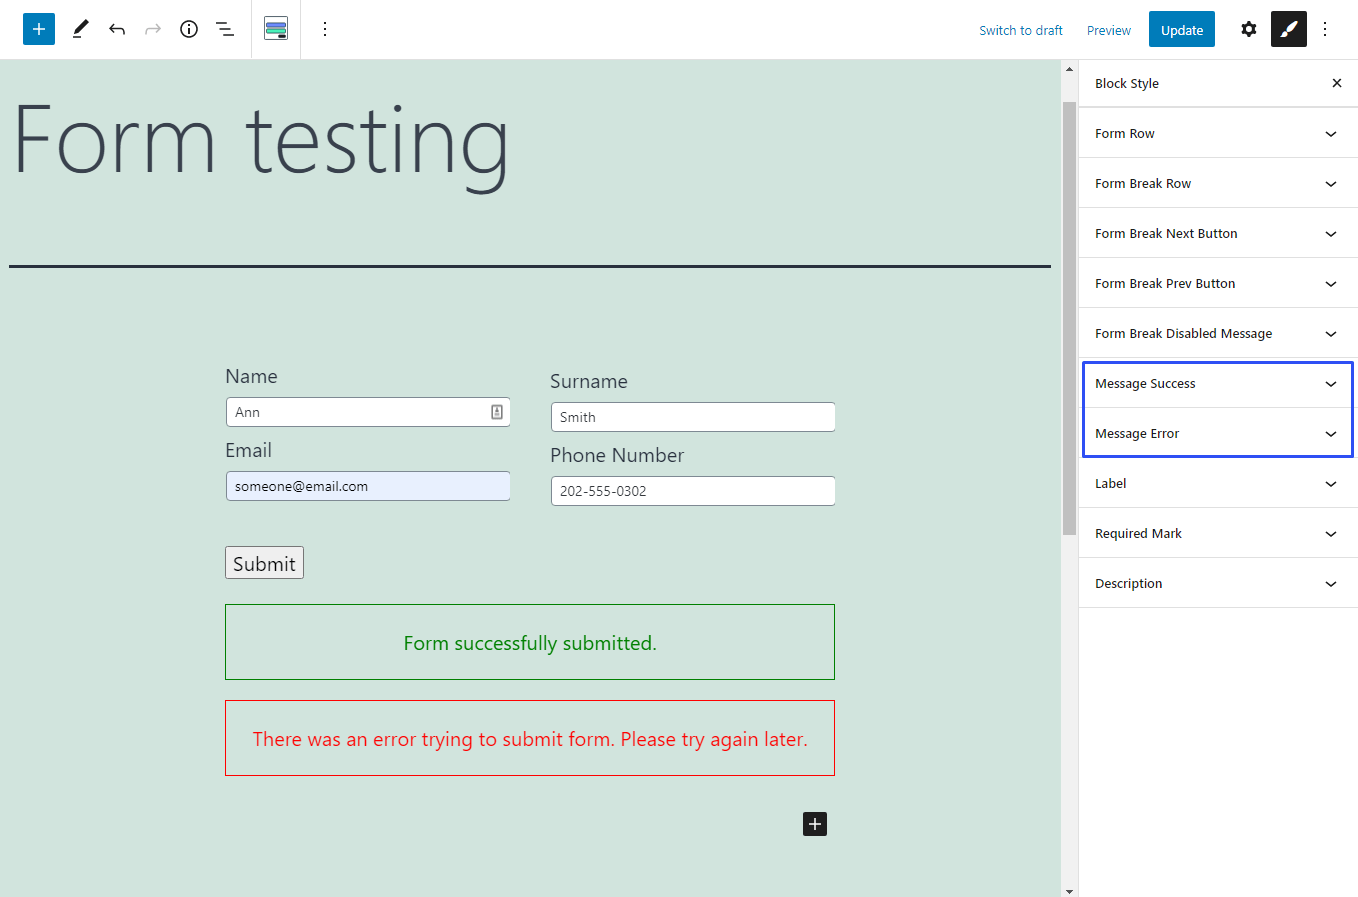Expand the Required Mark section
The image size is (1358, 897).
[1330, 533]
